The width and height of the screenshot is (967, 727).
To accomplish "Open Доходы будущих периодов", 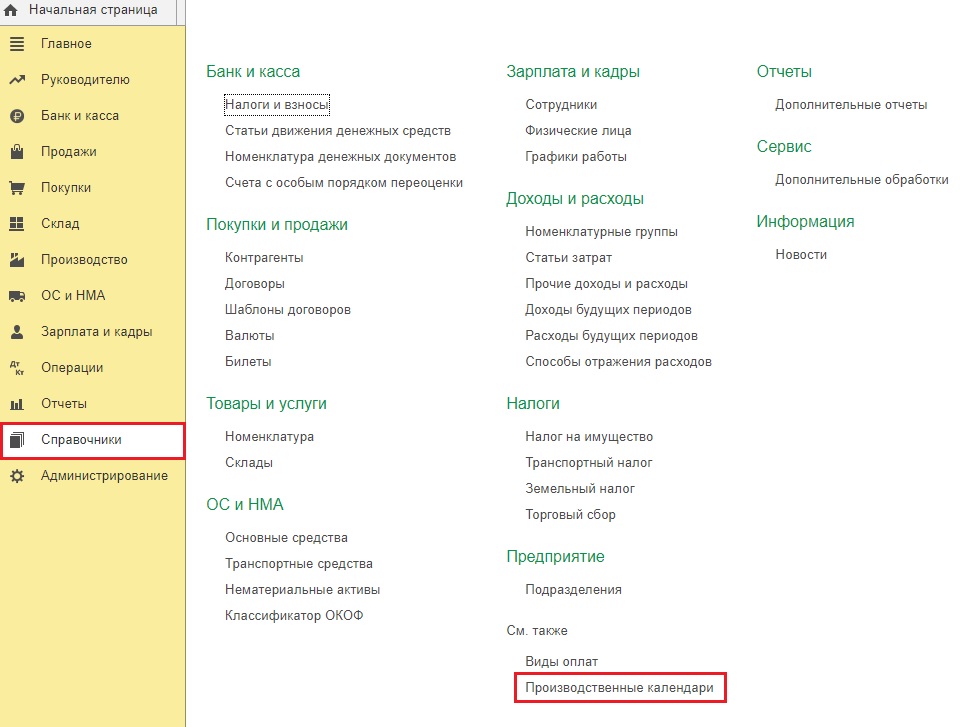I will click(608, 310).
